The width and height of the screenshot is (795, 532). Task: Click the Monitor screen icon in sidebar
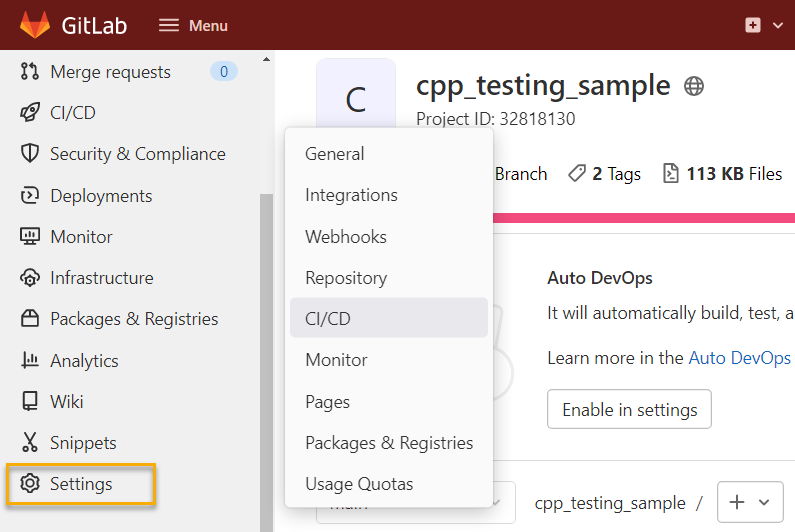[30, 237]
